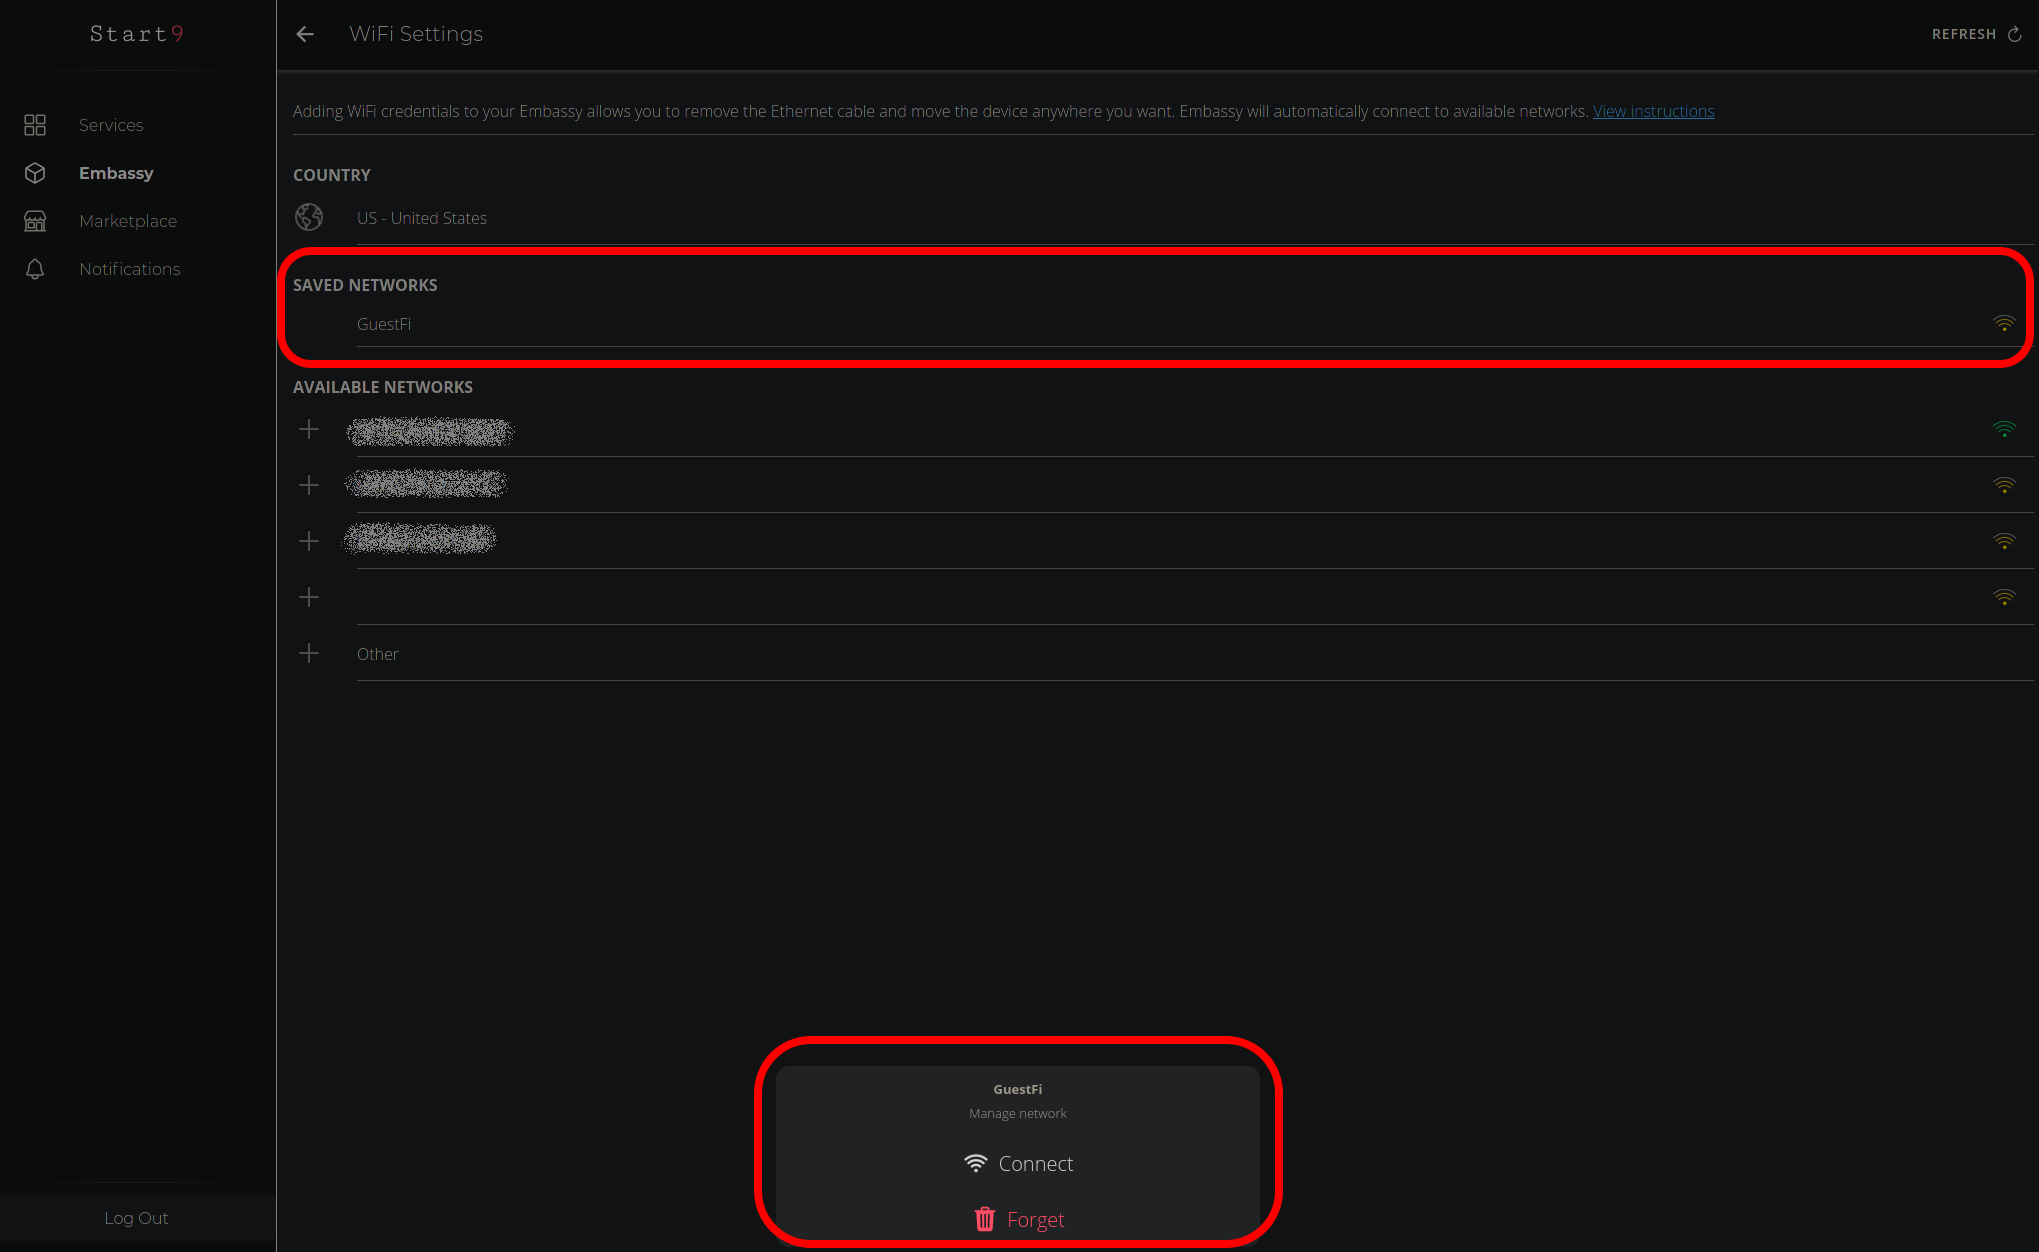Change the US - United States country
The image size is (2039, 1252).
(x=422, y=218)
